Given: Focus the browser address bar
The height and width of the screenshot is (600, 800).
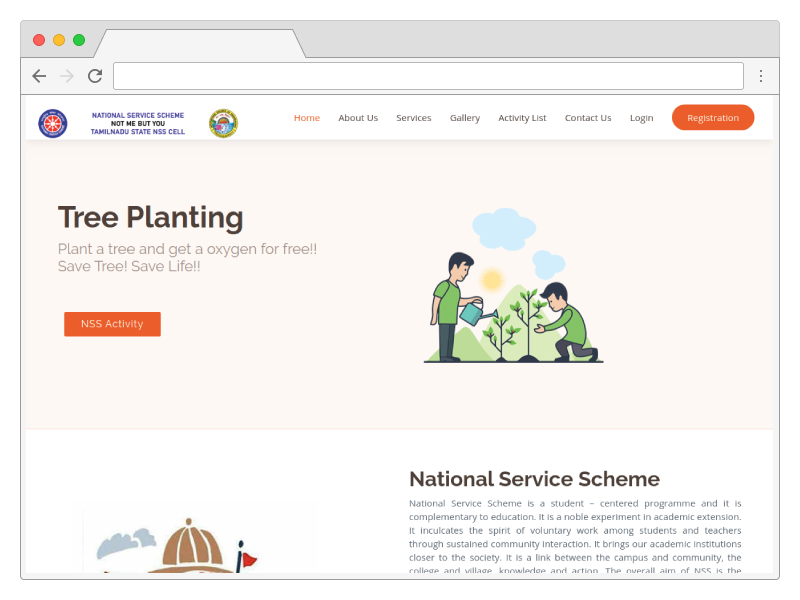Looking at the screenshot, I should tap(428, 76).
